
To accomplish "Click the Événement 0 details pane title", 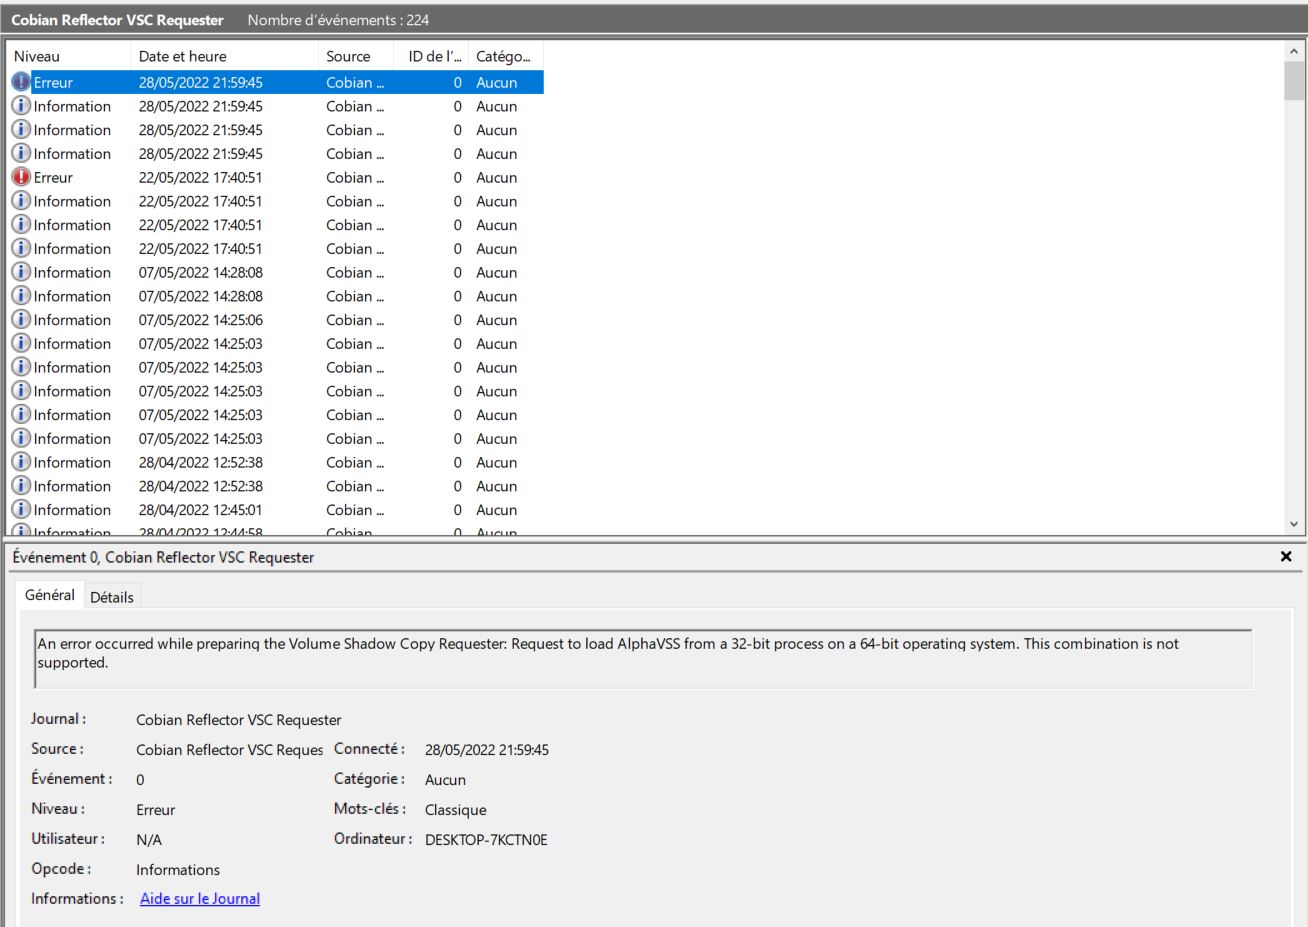I will pos(163,557).
